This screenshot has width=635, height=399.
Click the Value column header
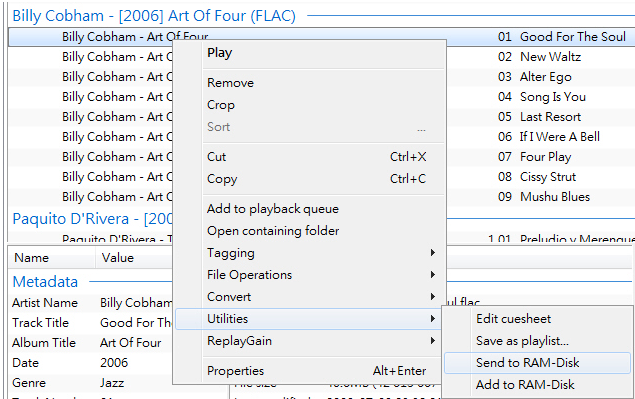click(134, 258)
